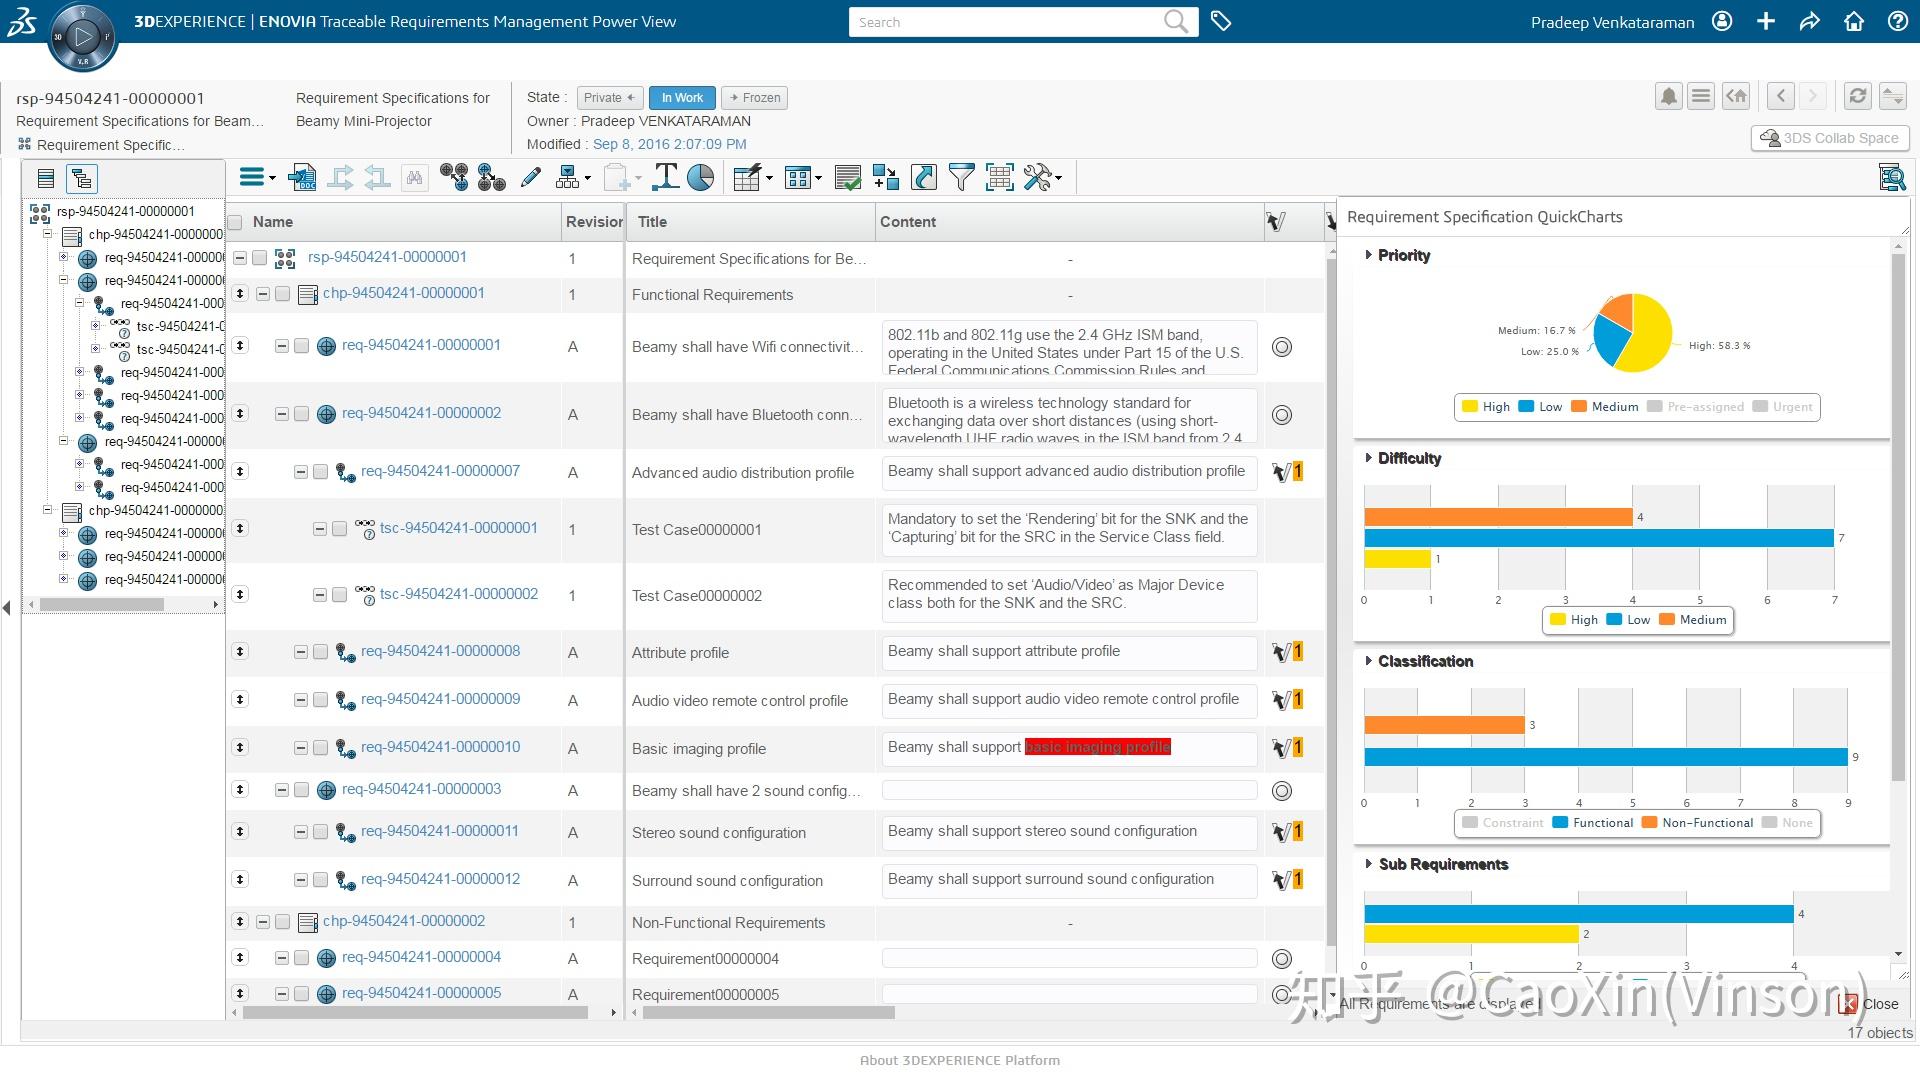Click the tools wrench icon in toolbar
The height and width of the screenshot is (1080, 1920).
(x=1039, y=178)
